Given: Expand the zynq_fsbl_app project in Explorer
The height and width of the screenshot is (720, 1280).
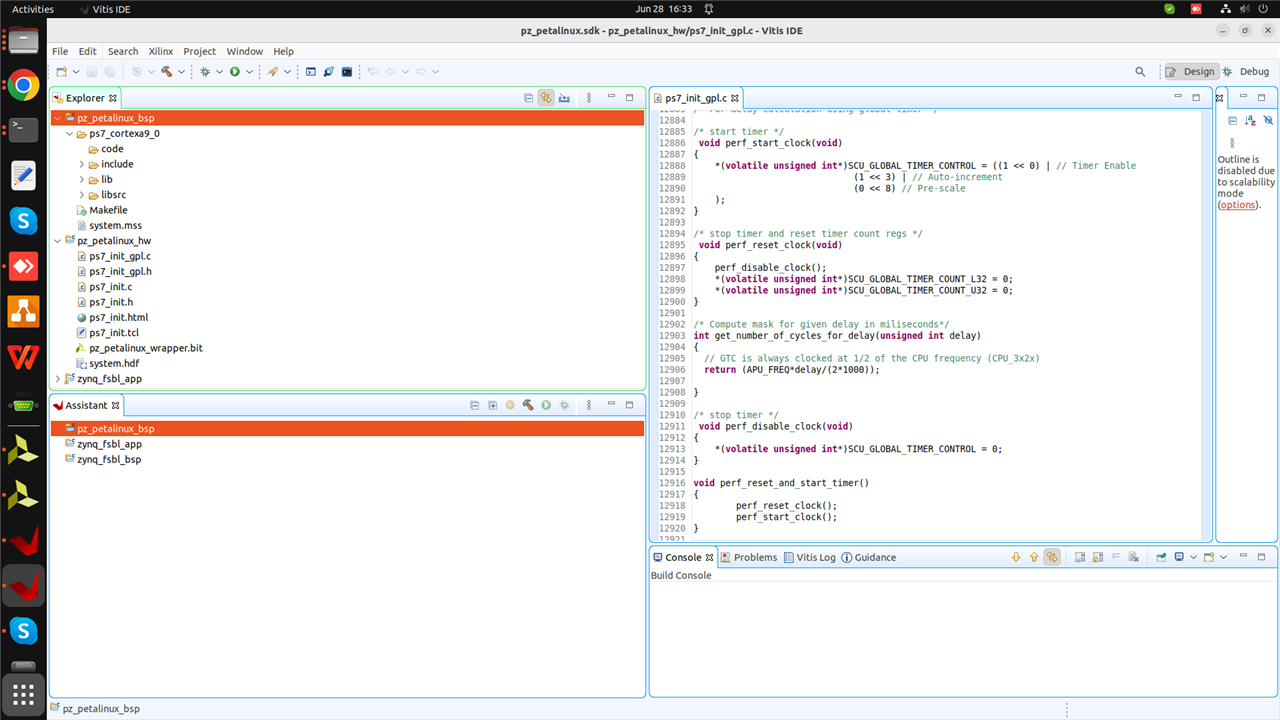Looking at the screenshot, I should (x=57, y=379).
